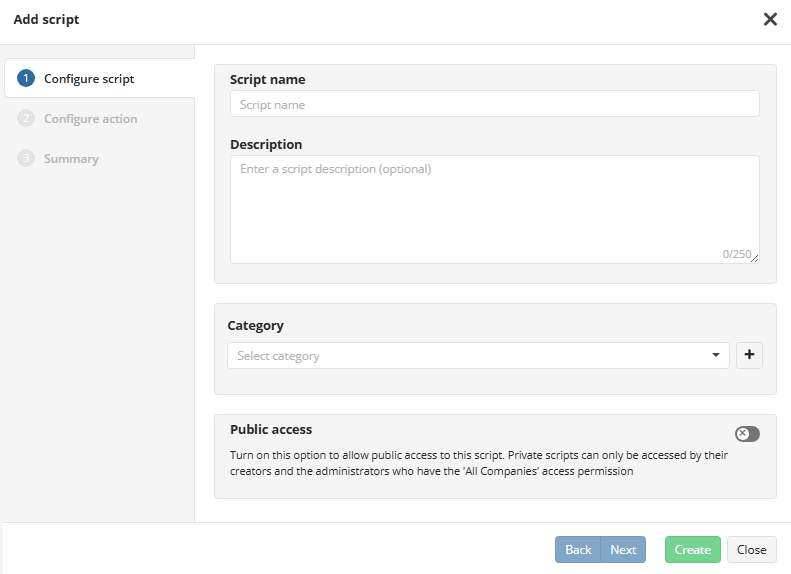Click the plus icon to add a category
The height and width of the screenshot is (574, 791).
point(749,355)
